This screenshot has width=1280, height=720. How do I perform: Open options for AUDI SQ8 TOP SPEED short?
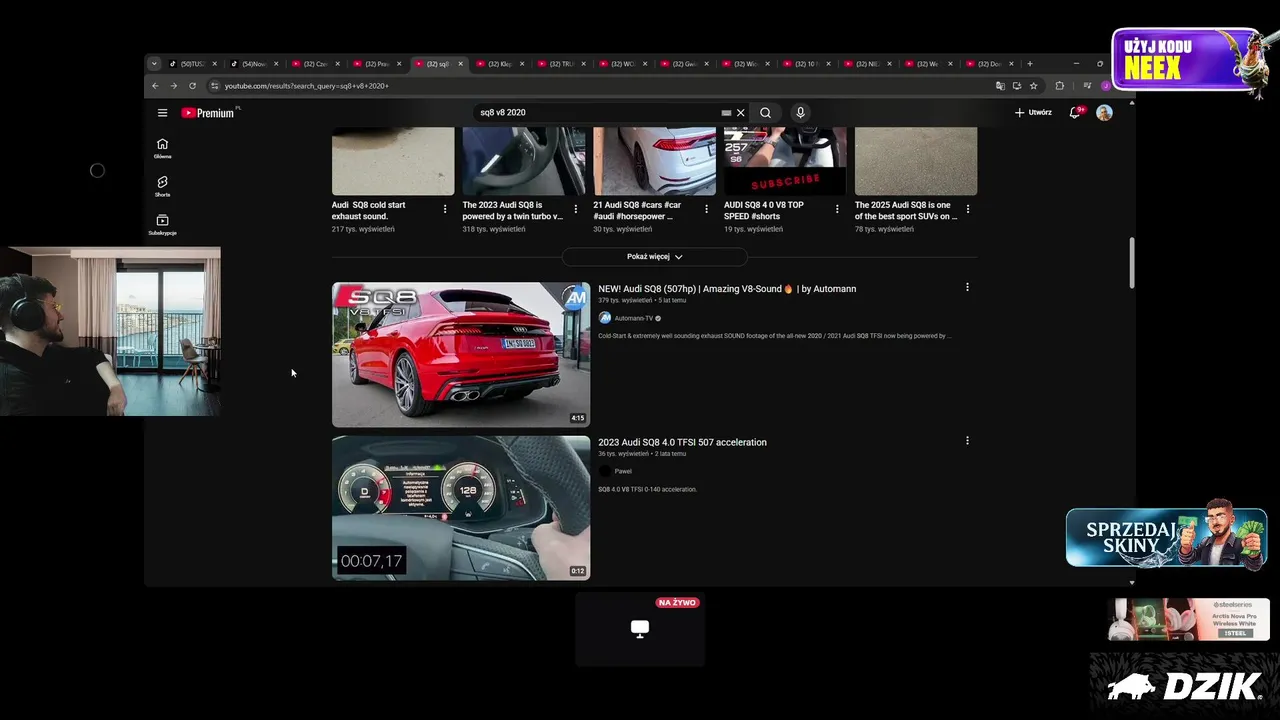click(837, 209)
